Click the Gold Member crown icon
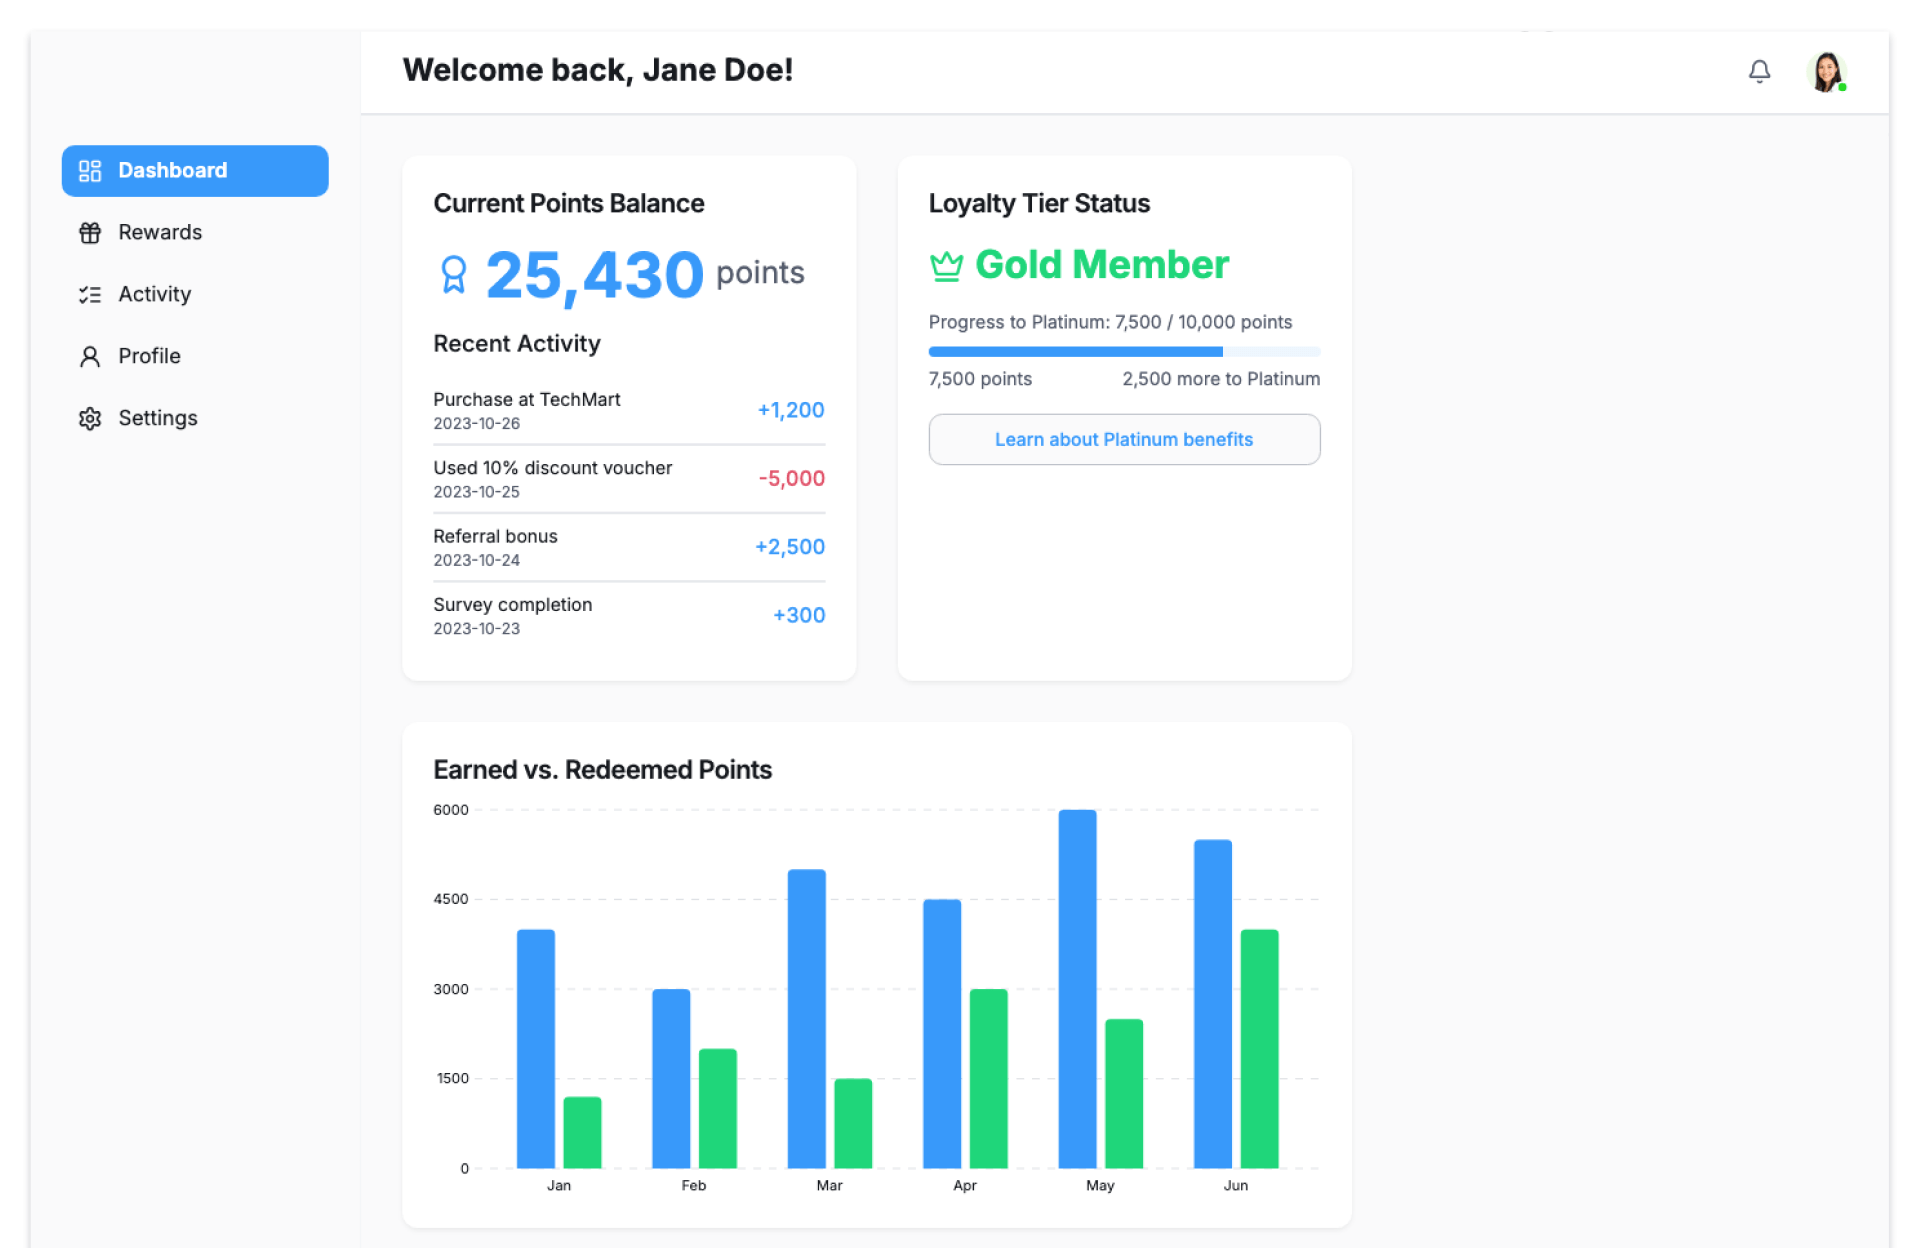Image resolution: width=1920 pixels, height=1248 pixels. pyautogui.click(x=946, y=266)
